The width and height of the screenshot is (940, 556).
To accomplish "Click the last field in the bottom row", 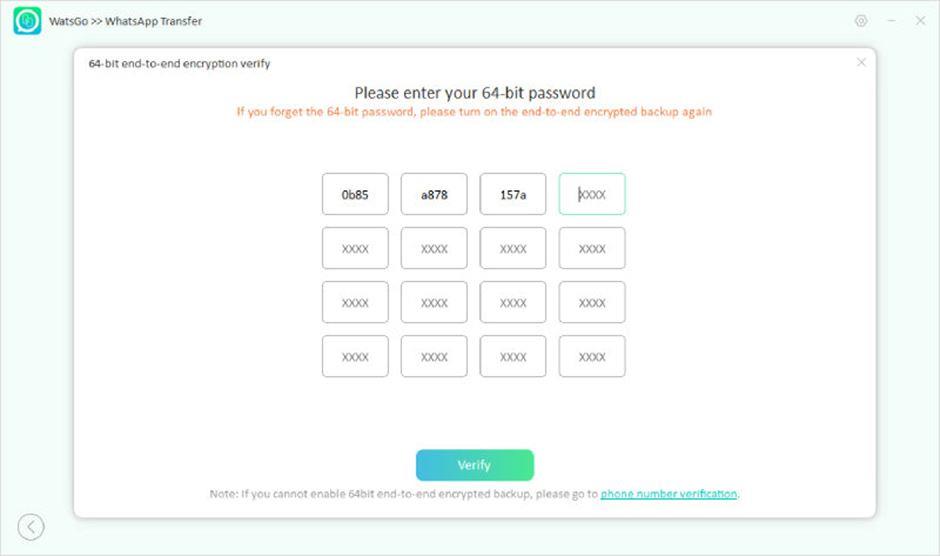I will [592, 356].
